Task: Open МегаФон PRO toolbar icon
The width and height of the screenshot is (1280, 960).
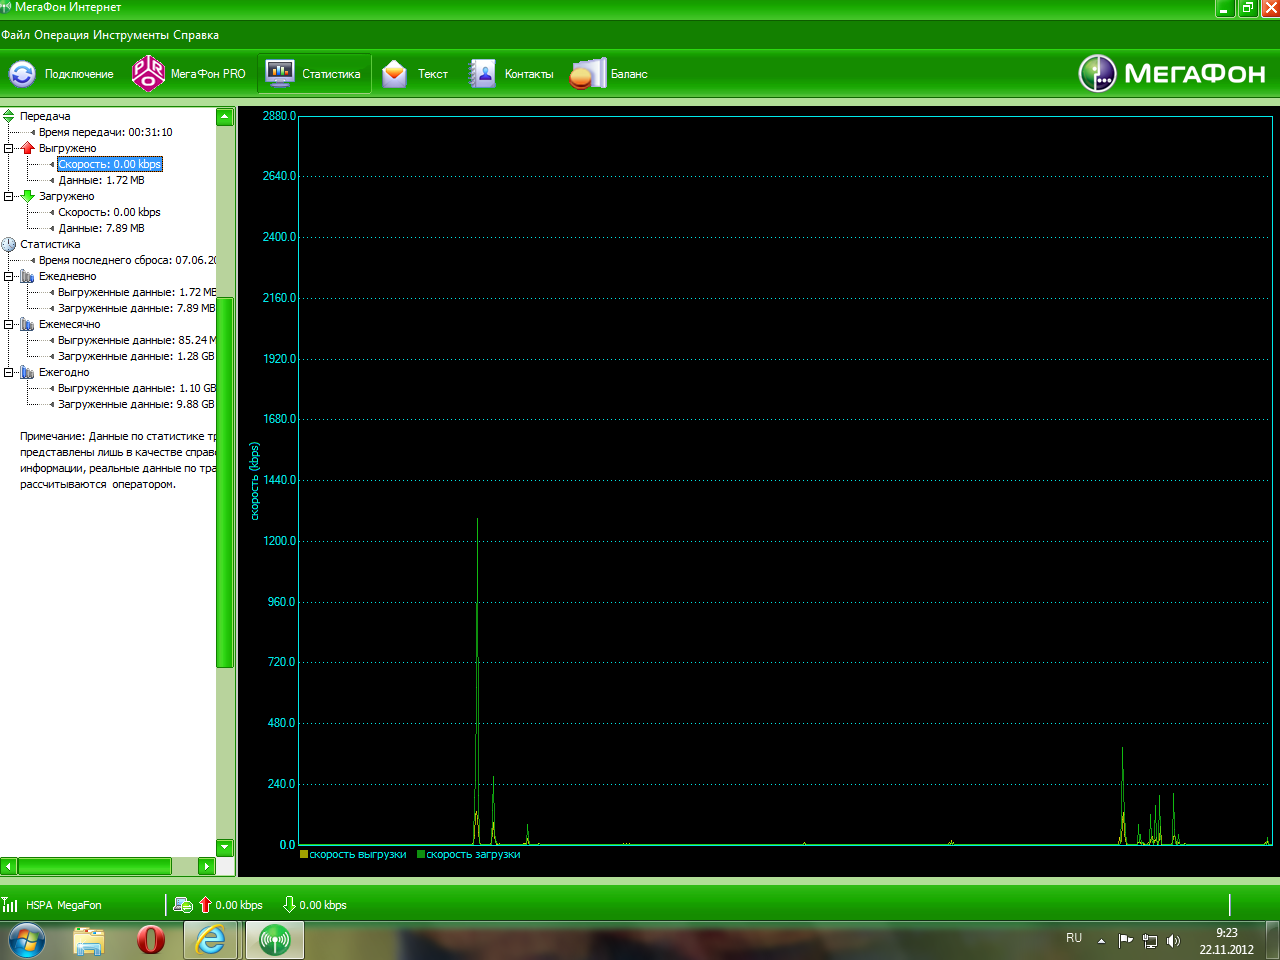Action: 148,74
